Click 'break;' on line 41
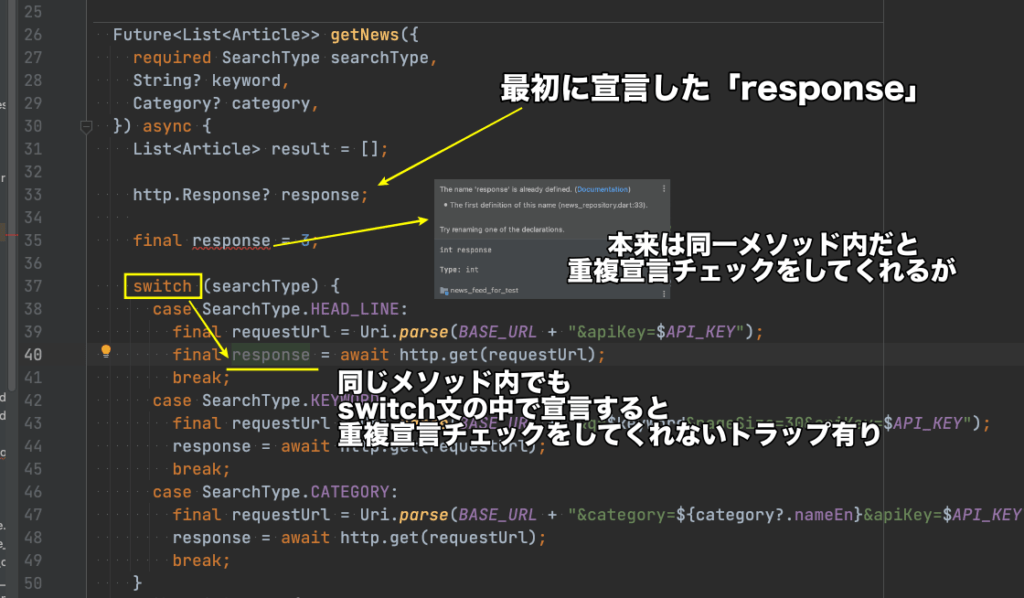Screen dimensions: 1024x598 point(202,377)
